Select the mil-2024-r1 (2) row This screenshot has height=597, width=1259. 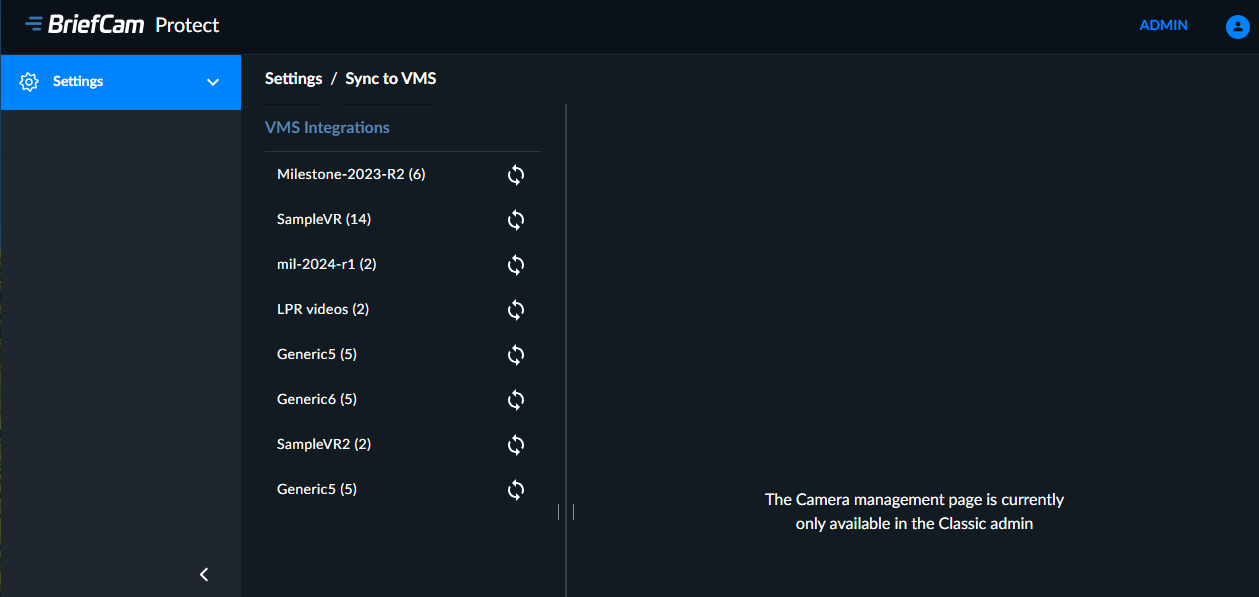pos(403,265)
